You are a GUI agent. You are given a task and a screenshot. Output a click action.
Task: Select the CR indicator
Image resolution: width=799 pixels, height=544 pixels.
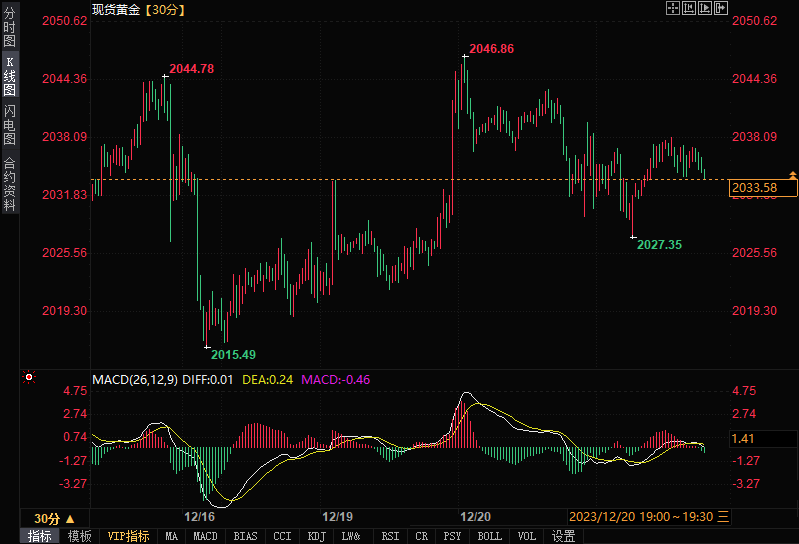coord(421,536)
